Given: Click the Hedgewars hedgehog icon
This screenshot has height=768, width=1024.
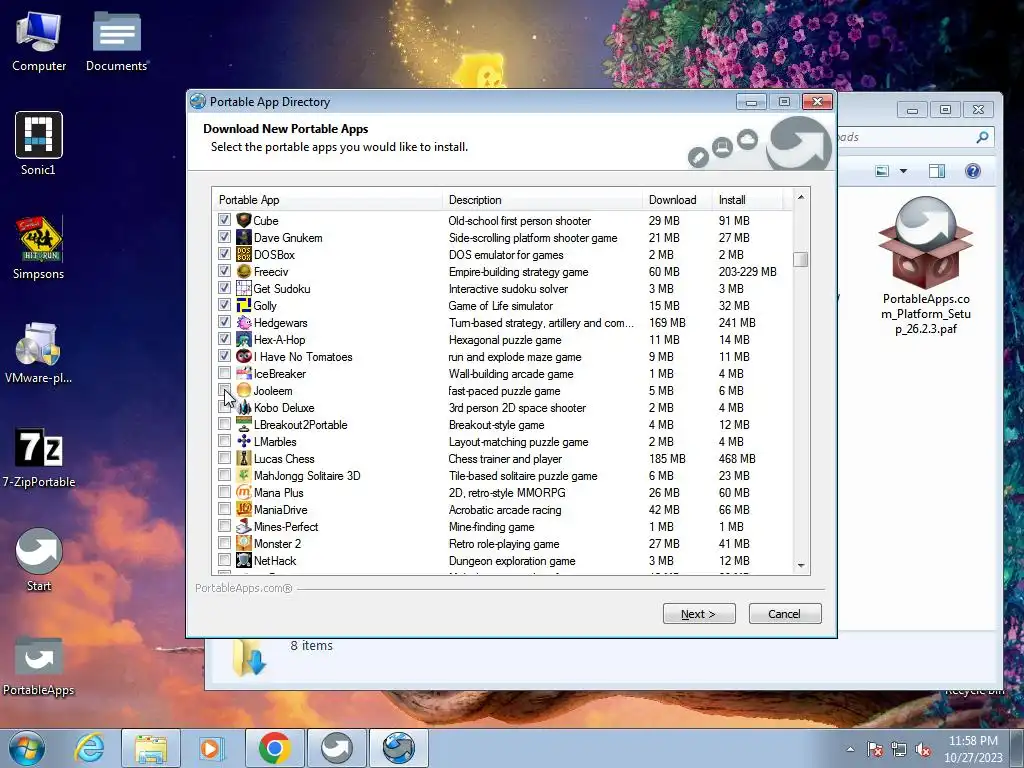Looking at the screenshot, I should coord(244,323).
